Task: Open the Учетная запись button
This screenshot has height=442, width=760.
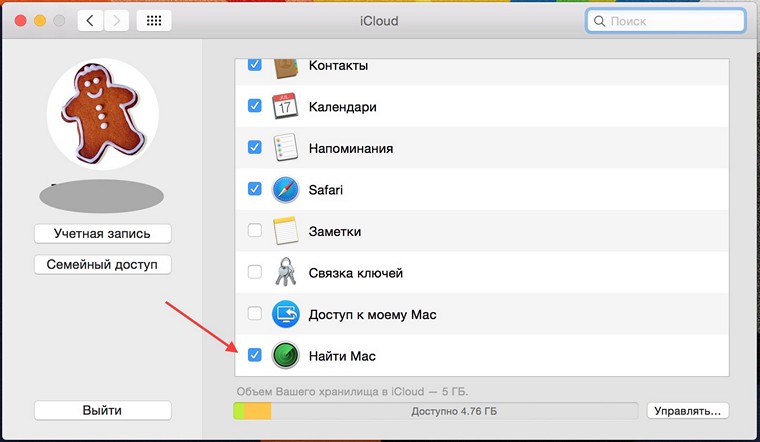Action: (x=102, y=234)
